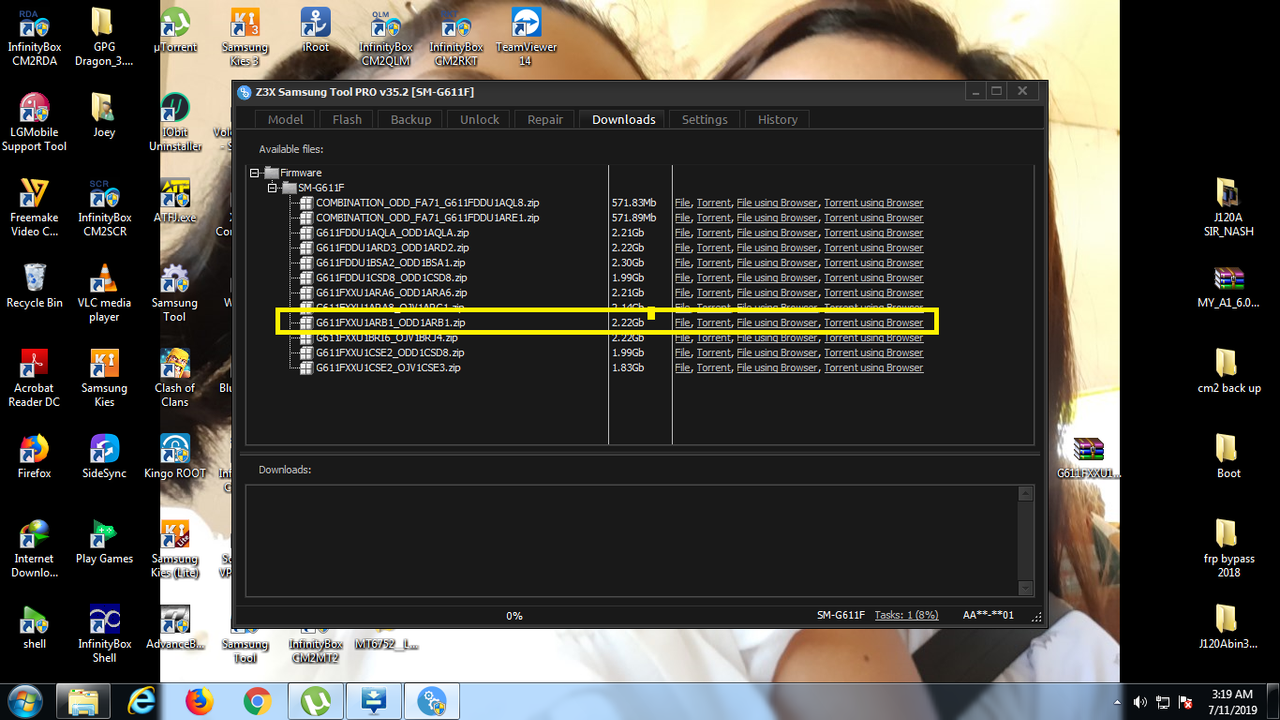Select the Recycle Bin icon

[34, 286]
